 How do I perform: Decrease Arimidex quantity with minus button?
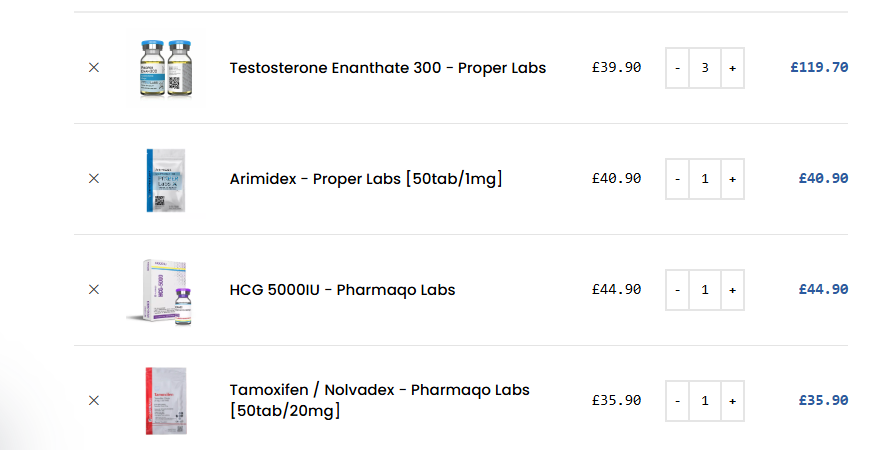(678, 179)
